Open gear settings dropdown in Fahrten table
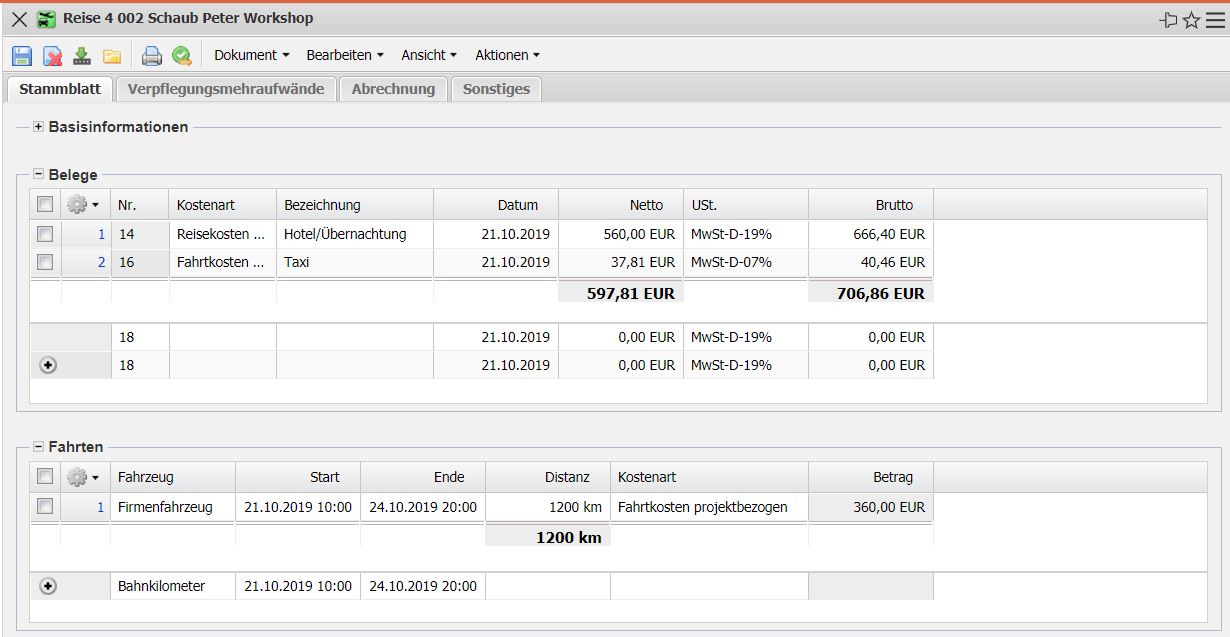 click(x=82, y=477)
